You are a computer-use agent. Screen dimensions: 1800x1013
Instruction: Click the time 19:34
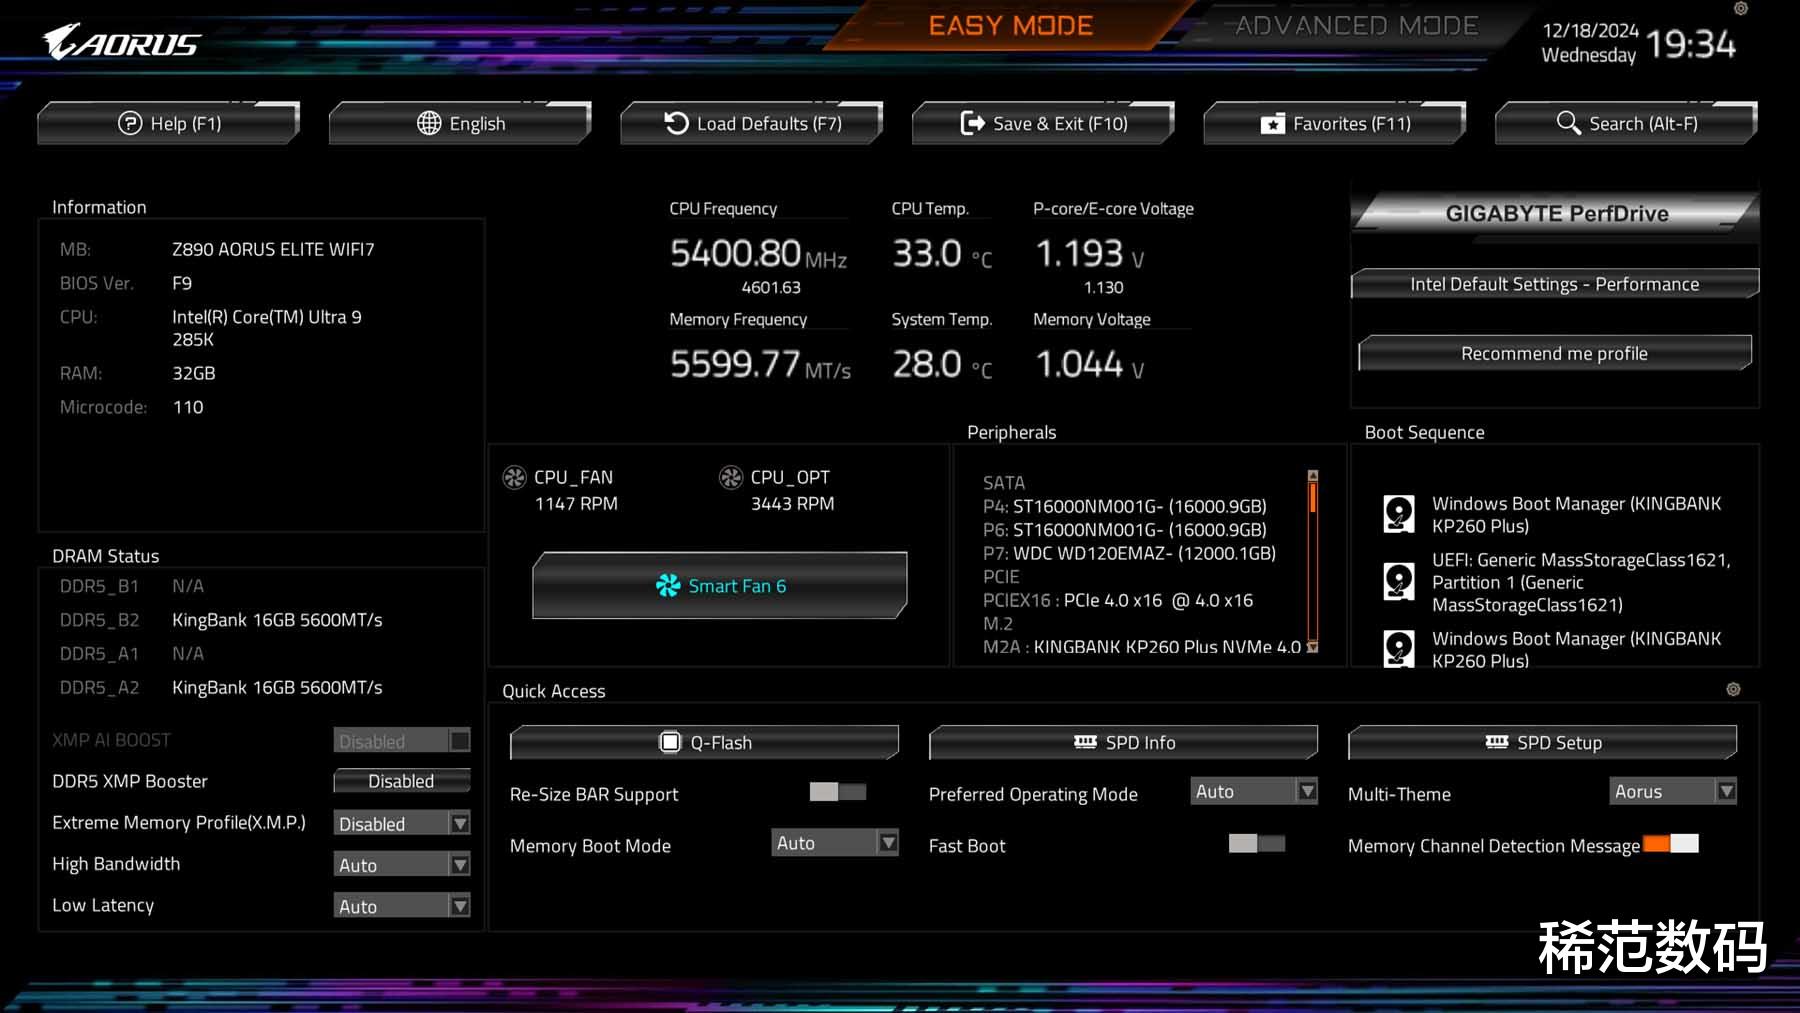1691,44
